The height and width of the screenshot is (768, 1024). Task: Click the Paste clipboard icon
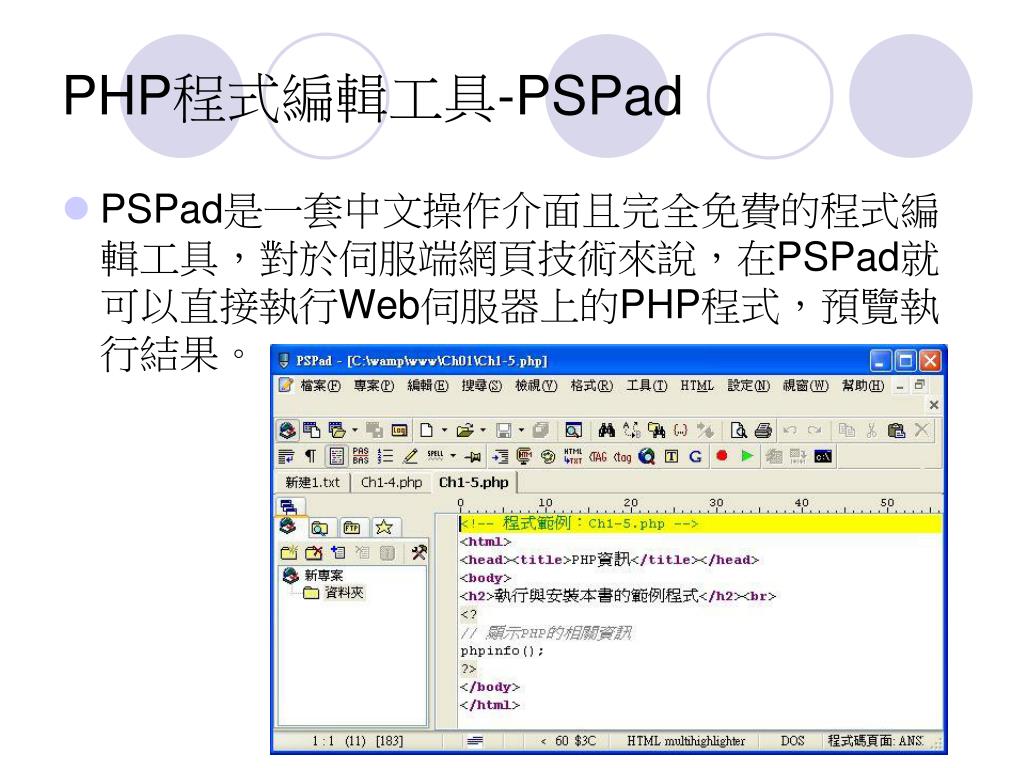click(x=897, y=430)
